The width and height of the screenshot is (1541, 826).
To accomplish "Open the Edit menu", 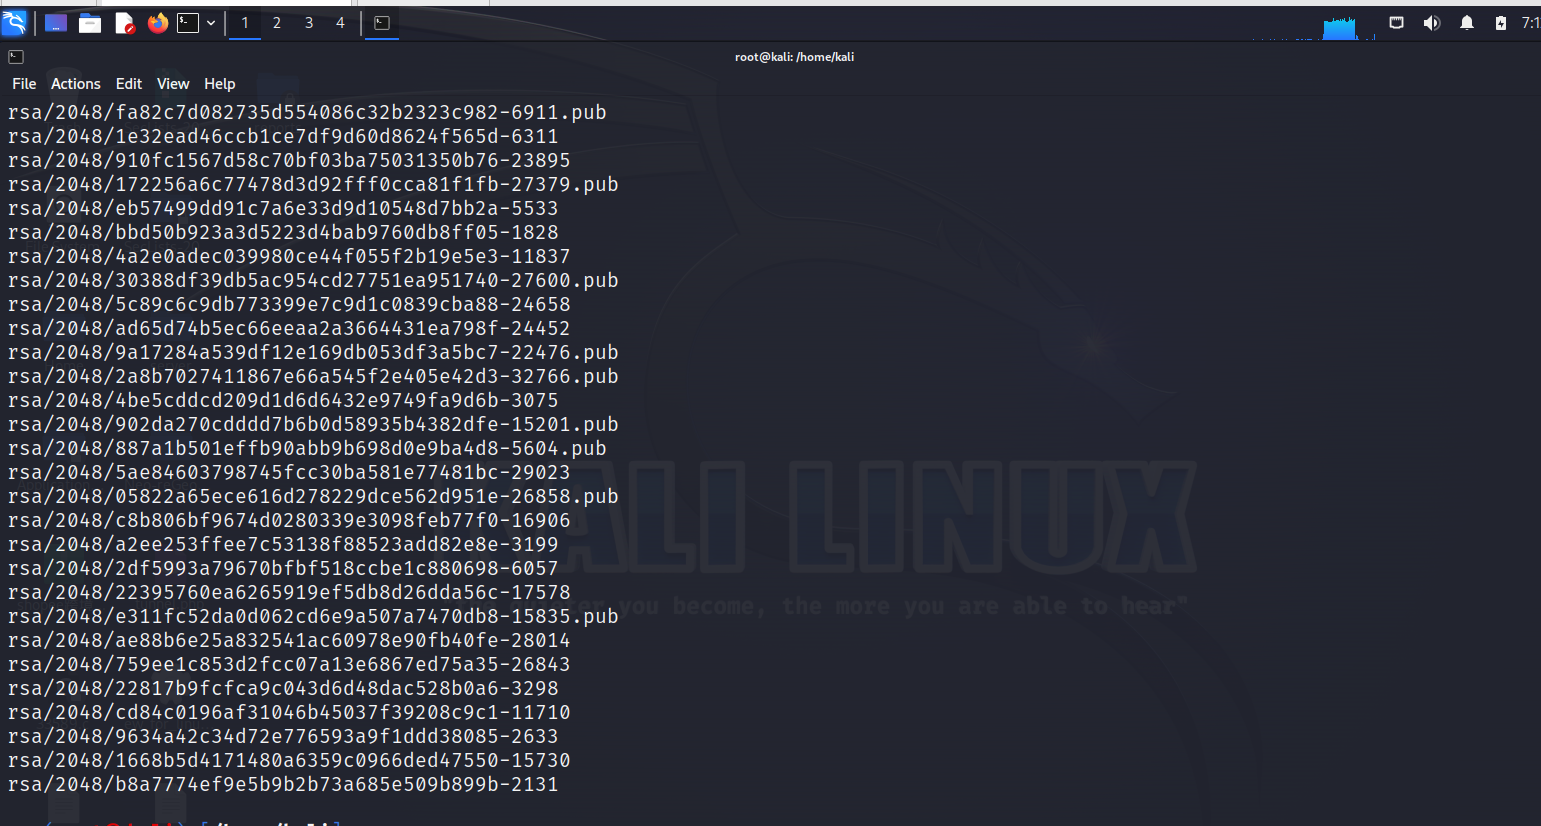I will pyautogui.click(x=129, y=84).
